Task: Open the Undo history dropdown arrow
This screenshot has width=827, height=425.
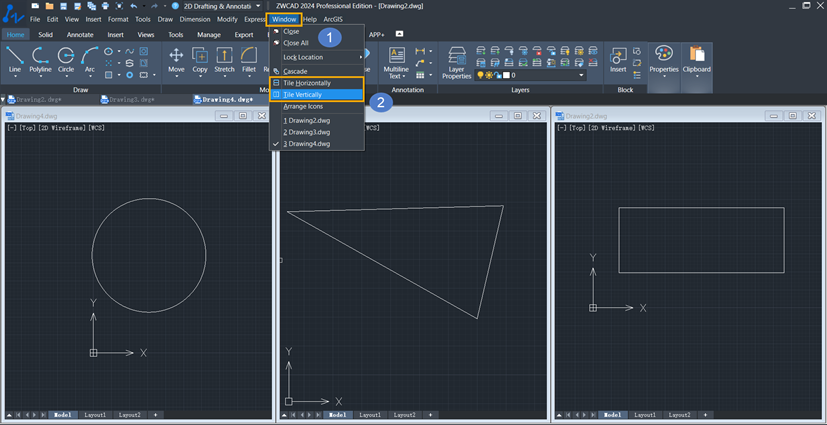Action: [144, 6]
